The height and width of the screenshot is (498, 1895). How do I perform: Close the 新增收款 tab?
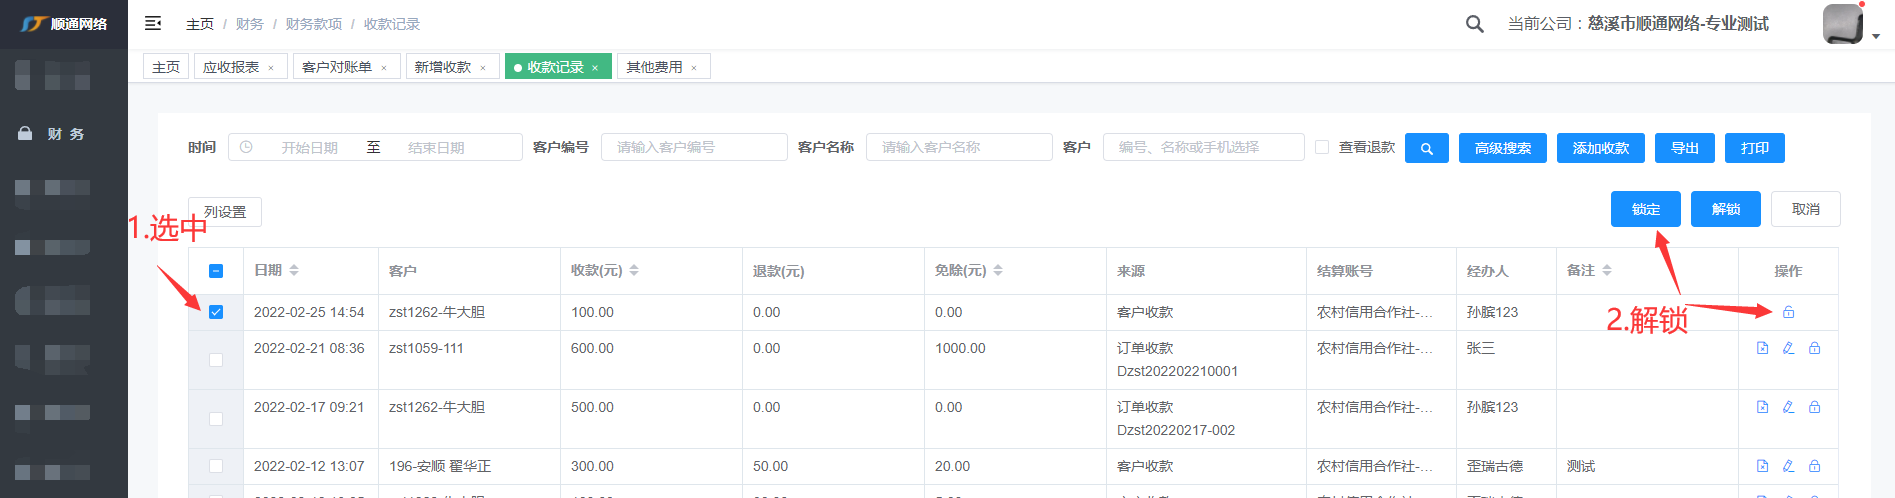tap(483, 68)
